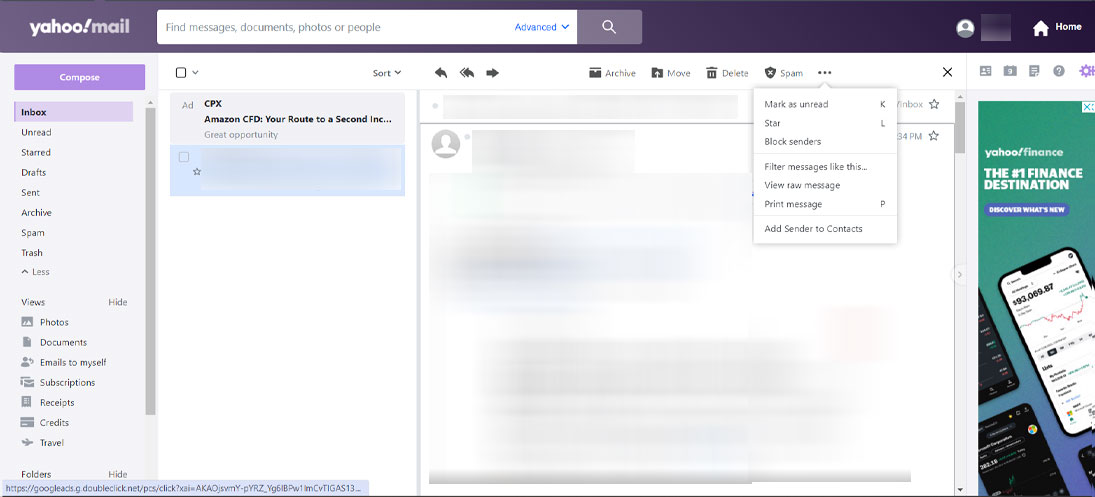
Task: Collapse folder list with Less
Action: pos(35,272)
